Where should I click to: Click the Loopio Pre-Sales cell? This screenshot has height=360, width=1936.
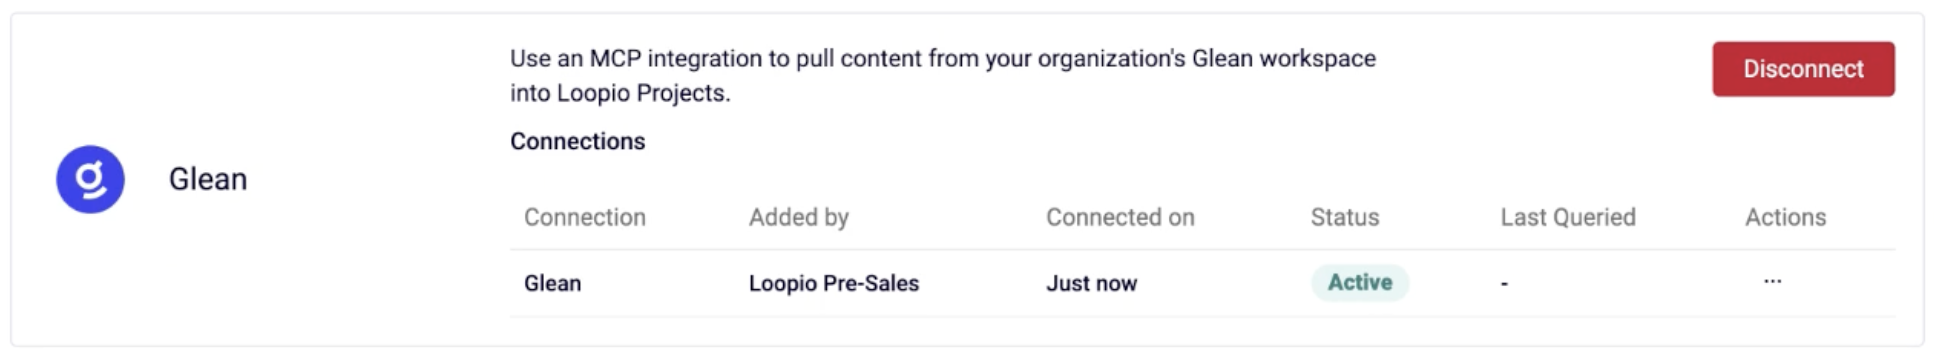(x=834, y=283)
